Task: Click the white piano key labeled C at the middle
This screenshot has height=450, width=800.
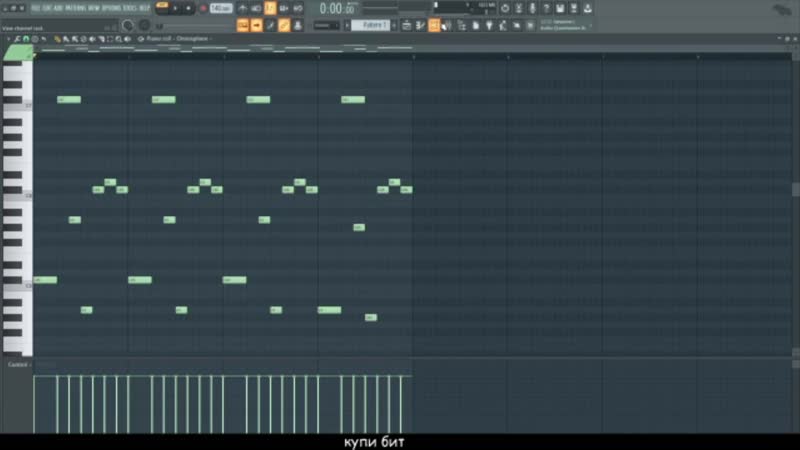Action: coord(17,196)
